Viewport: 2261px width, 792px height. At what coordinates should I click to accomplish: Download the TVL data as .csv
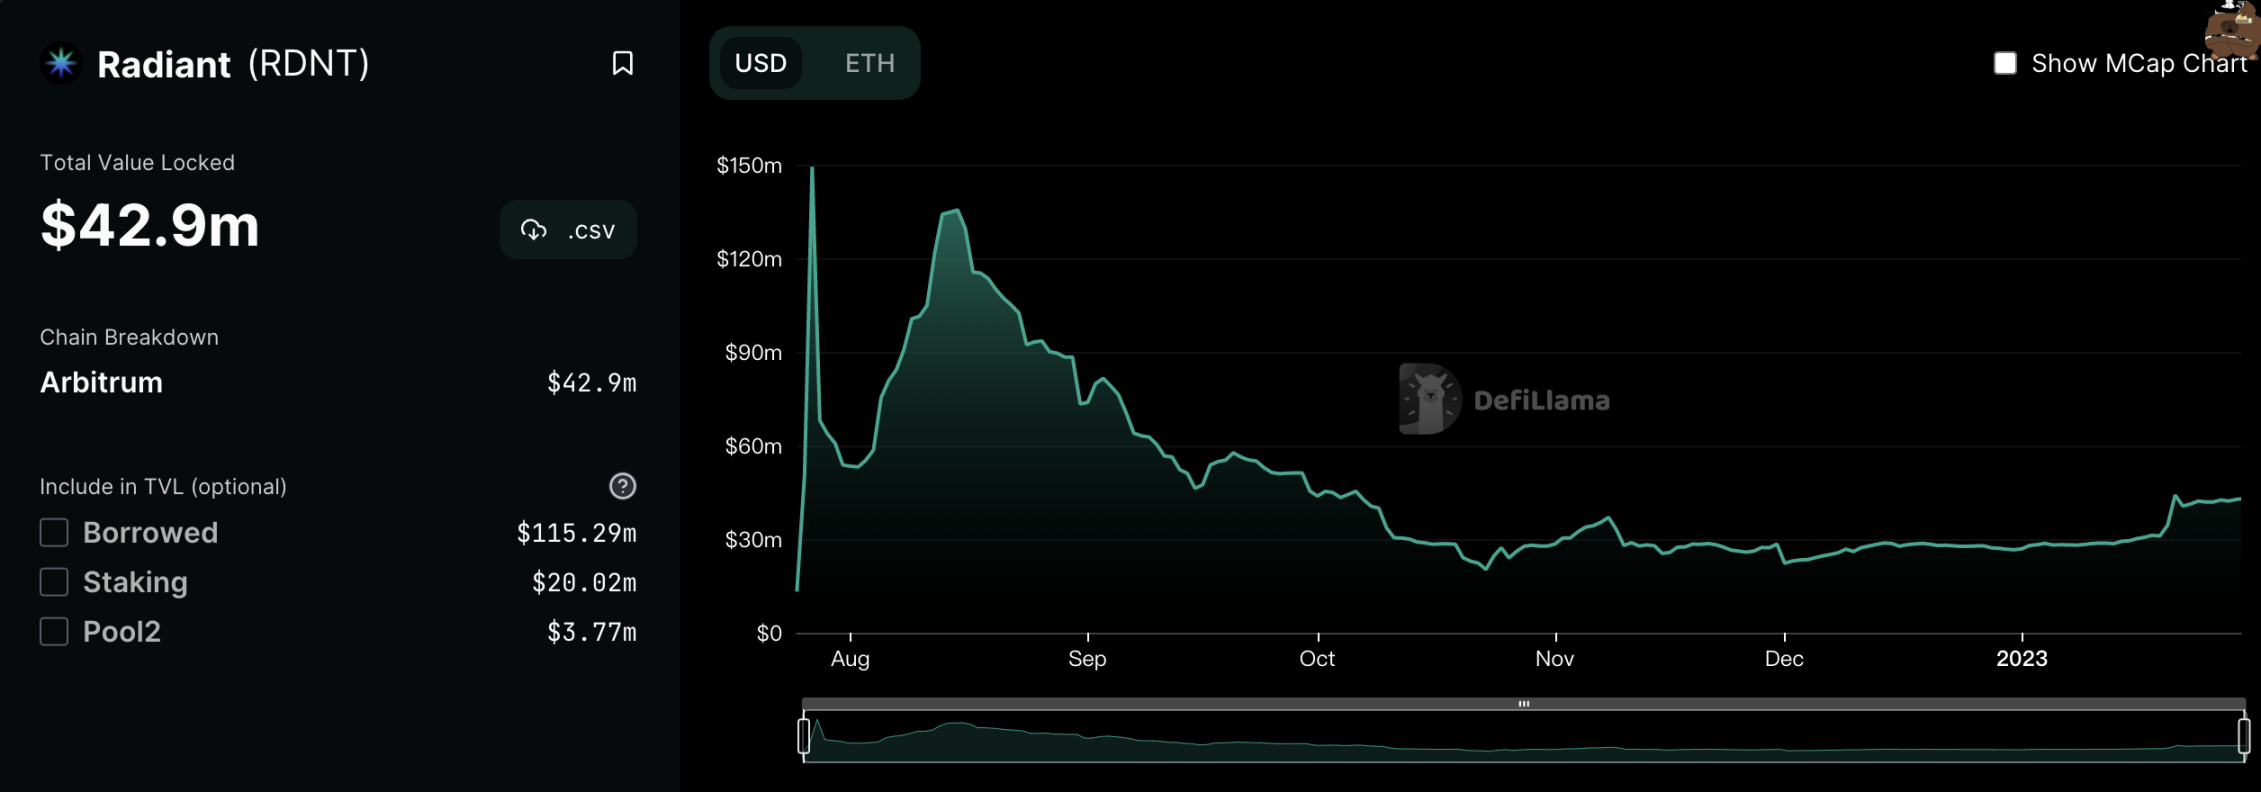click(x=568, y=230)
